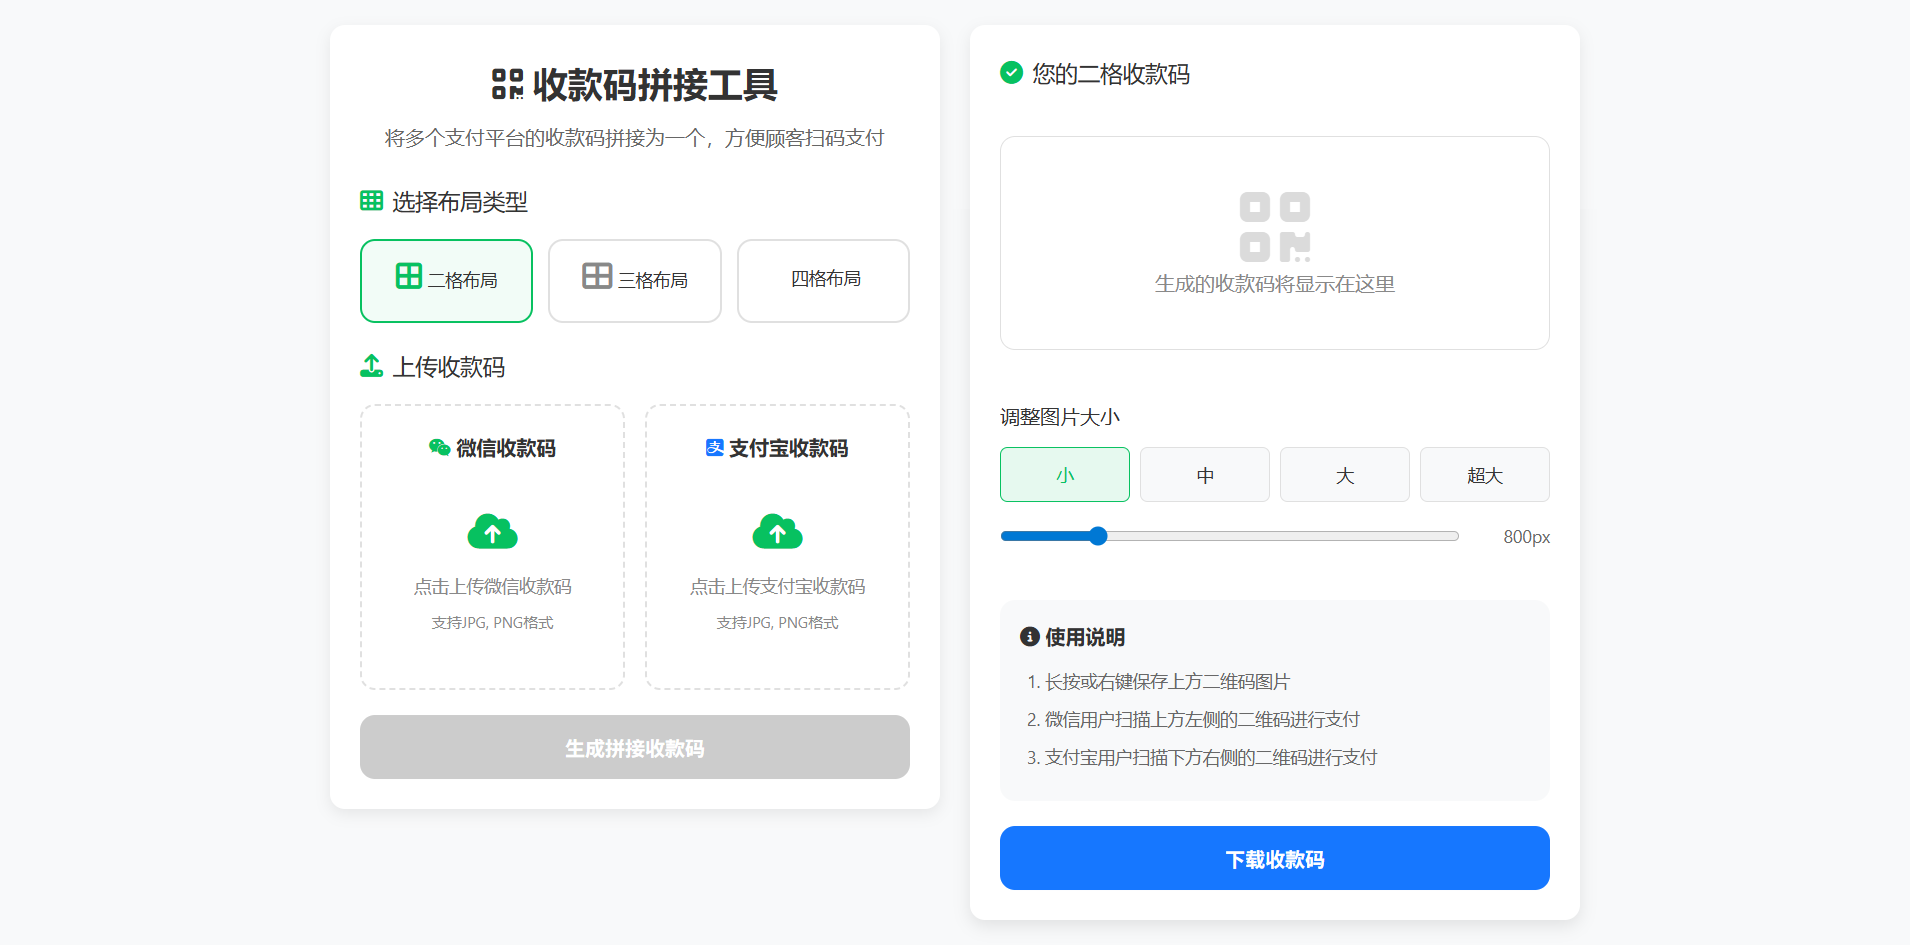Click the green checkmark beside 您的二格收款码
This screenshot has height=945, width=1910.
(1011, 74)
